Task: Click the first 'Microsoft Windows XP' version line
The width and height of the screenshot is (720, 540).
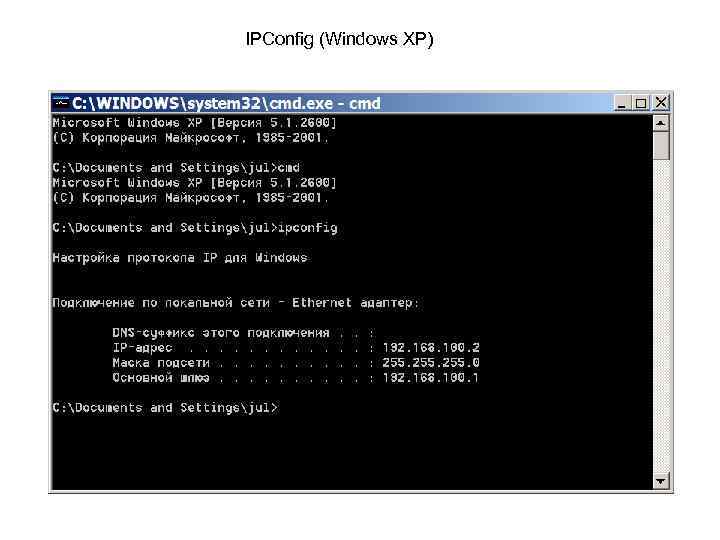Action: pos(195,123)
